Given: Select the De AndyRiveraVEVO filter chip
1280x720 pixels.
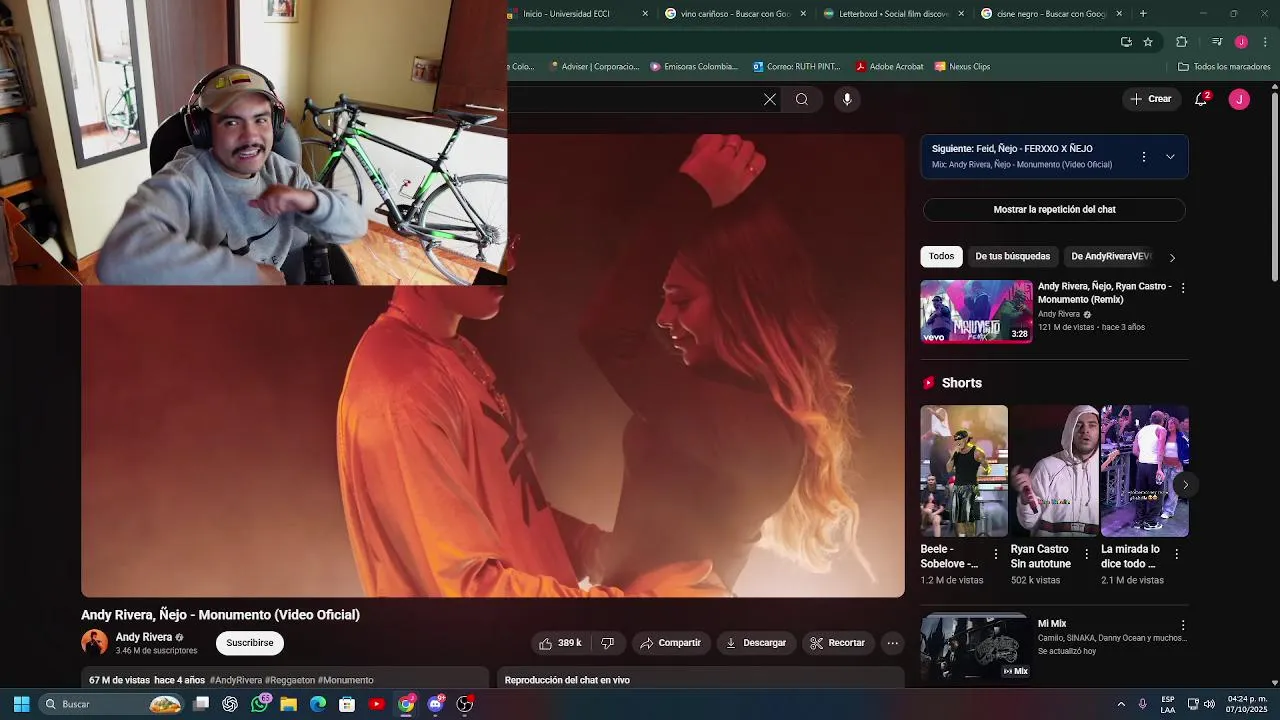Looking at the screenshot, I should pyautogui.click(x=1111, y=257).
